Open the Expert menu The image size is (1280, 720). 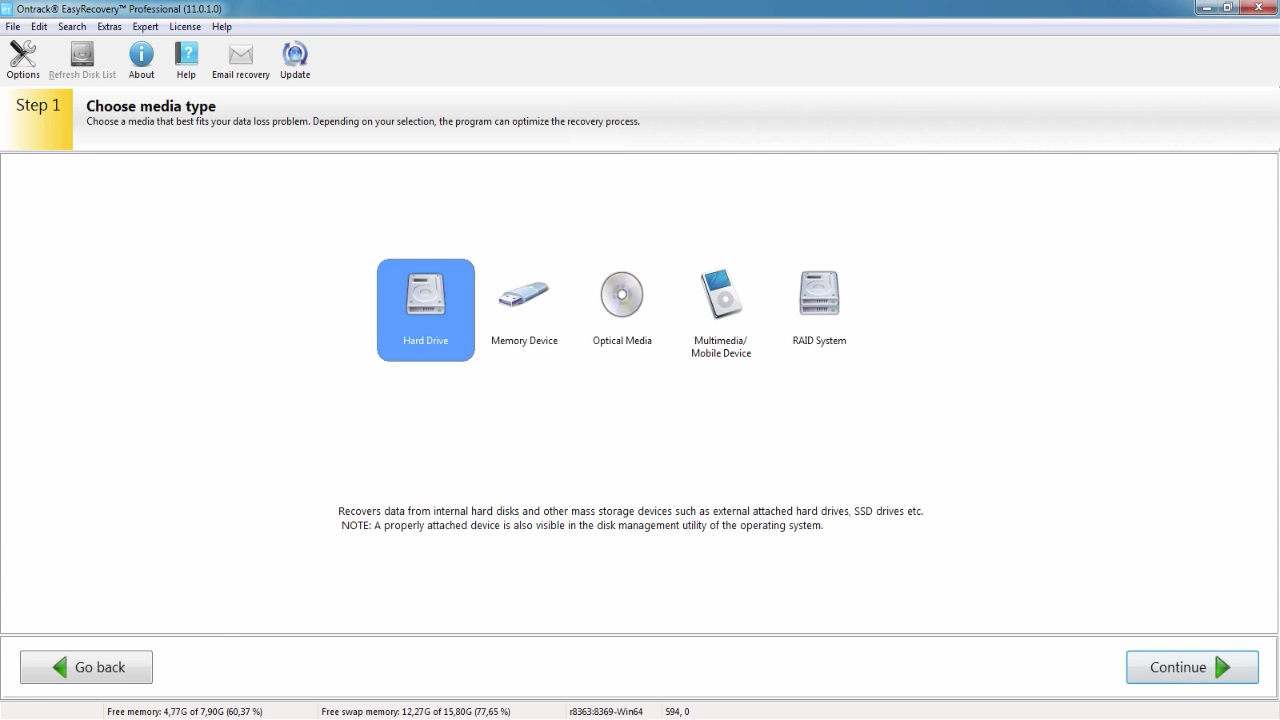146,27
